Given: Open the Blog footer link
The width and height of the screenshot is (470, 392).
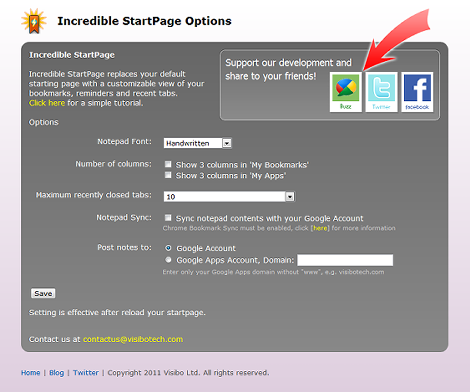Looking at the screenshot, I should (57, 373).
